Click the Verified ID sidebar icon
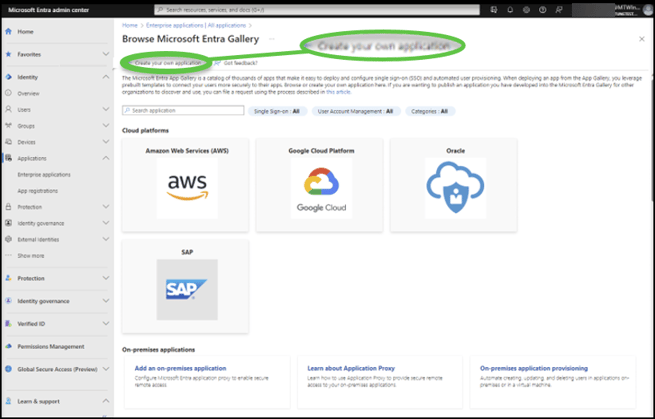This screenshot has width=655, height=419. (x=8, y=323)
